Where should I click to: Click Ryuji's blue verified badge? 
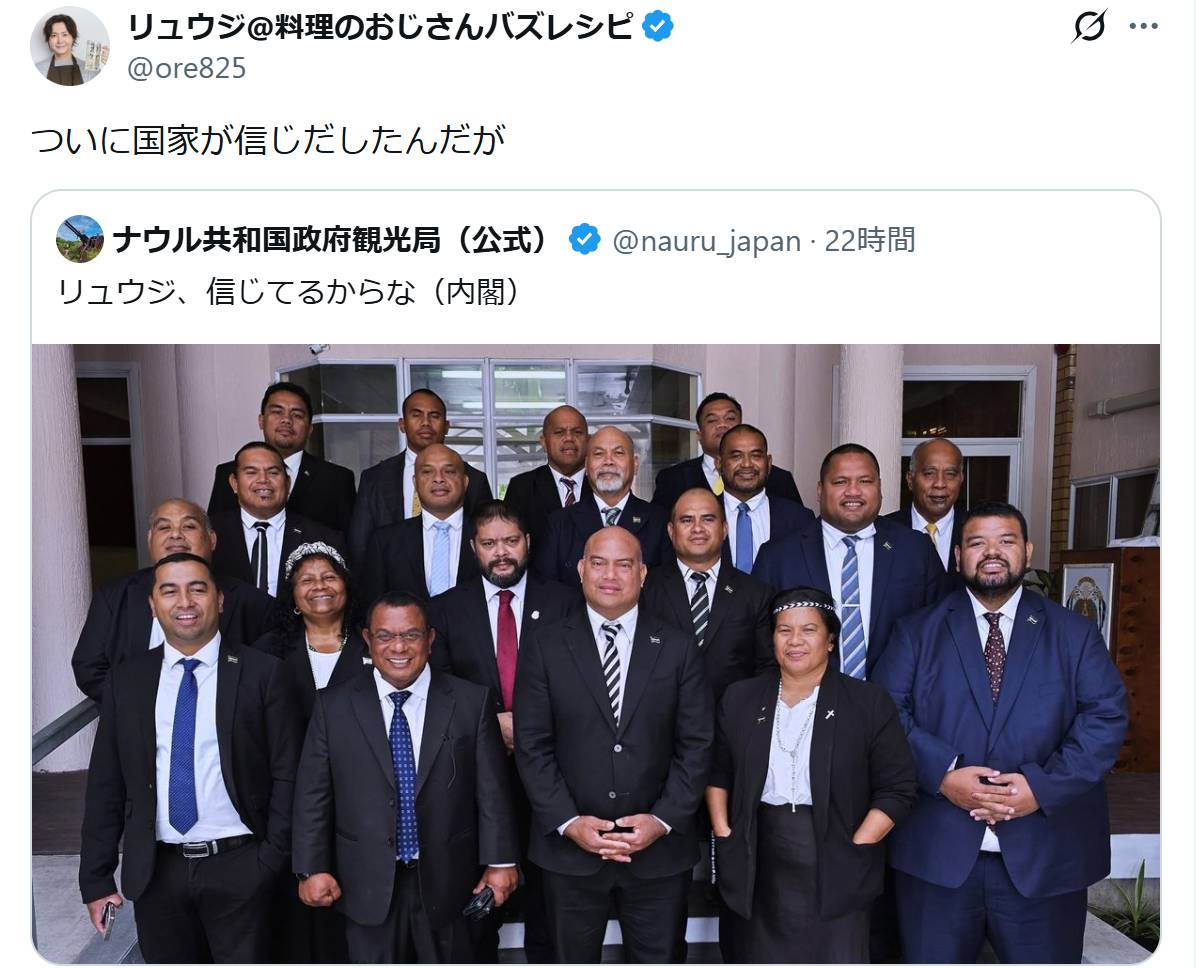pos(657,27)
